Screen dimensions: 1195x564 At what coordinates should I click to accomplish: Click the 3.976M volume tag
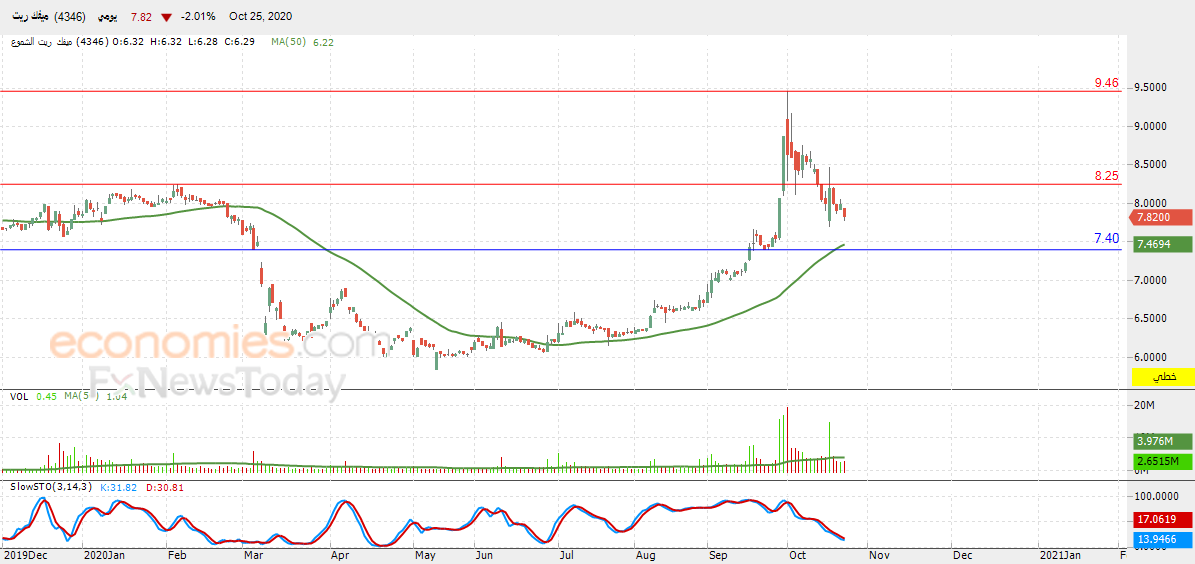pyautogui.click(x=1162, y=441)
